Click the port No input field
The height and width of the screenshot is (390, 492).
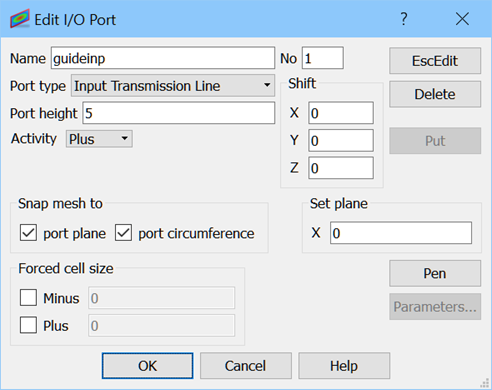[x=323, y=58]
